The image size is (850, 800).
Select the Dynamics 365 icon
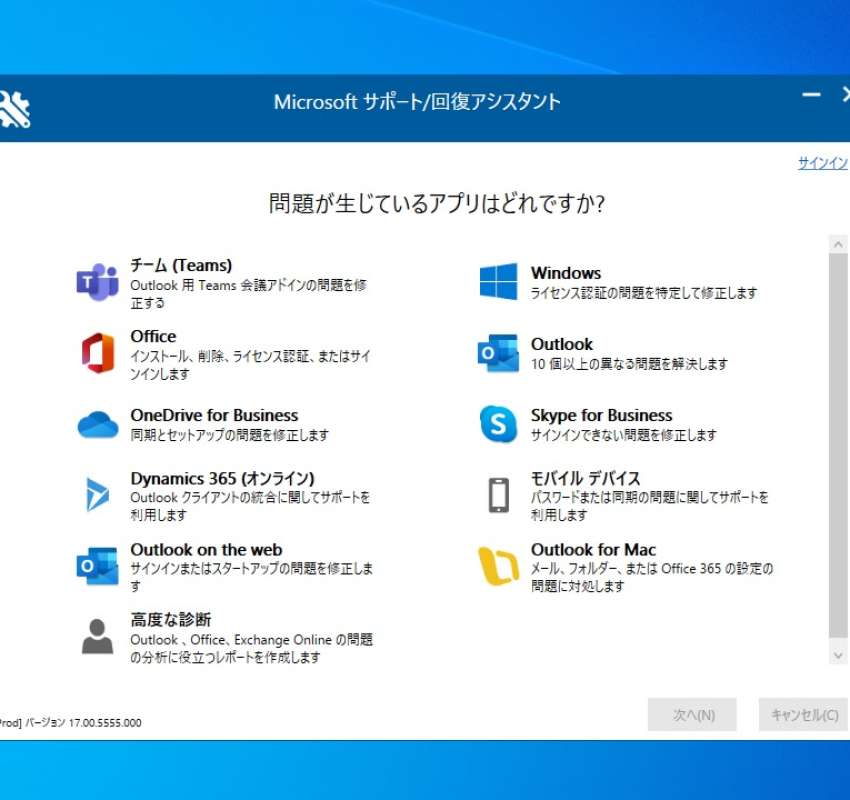pos(98,495)
